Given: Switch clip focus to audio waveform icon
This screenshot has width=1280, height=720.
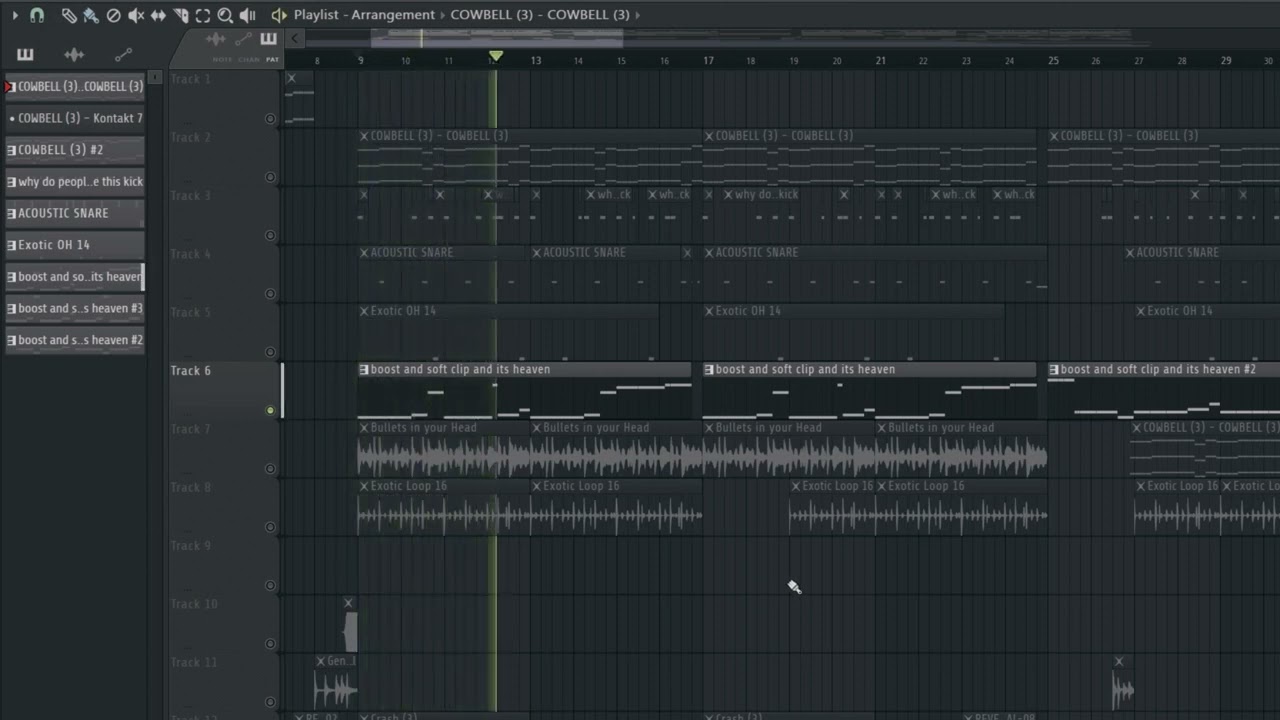Looking at the screenshot, I should 216,39.
